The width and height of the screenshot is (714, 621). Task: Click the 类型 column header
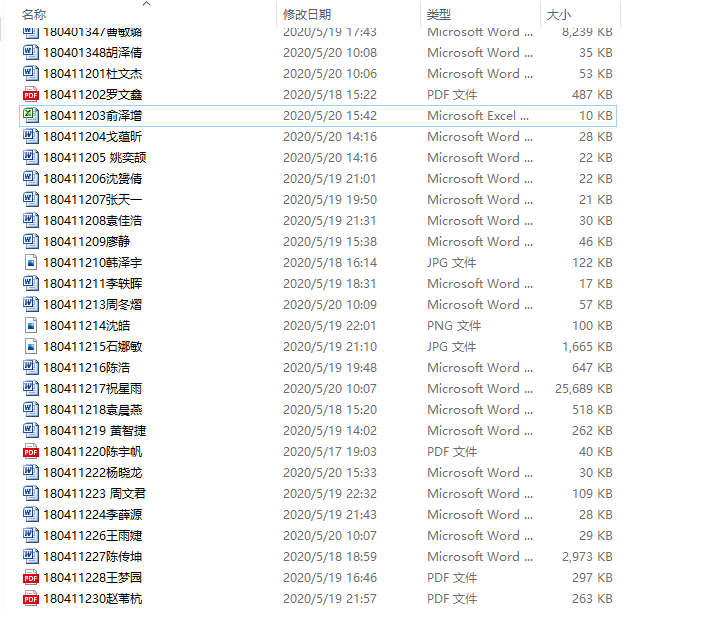[438, 14]
